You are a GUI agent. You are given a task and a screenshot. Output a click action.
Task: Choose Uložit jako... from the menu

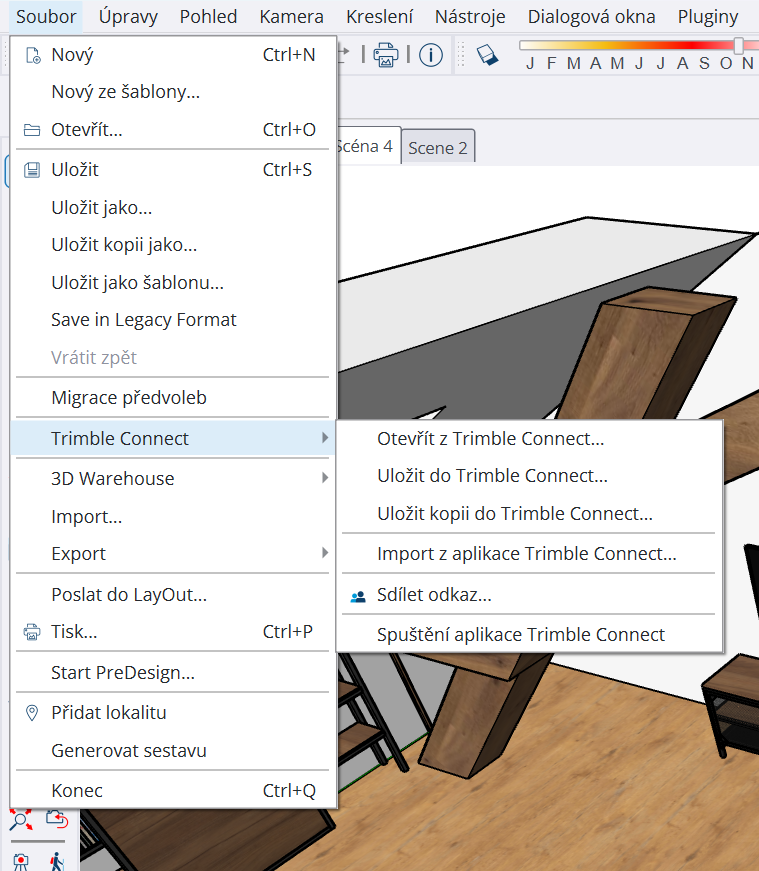[101, 208]
